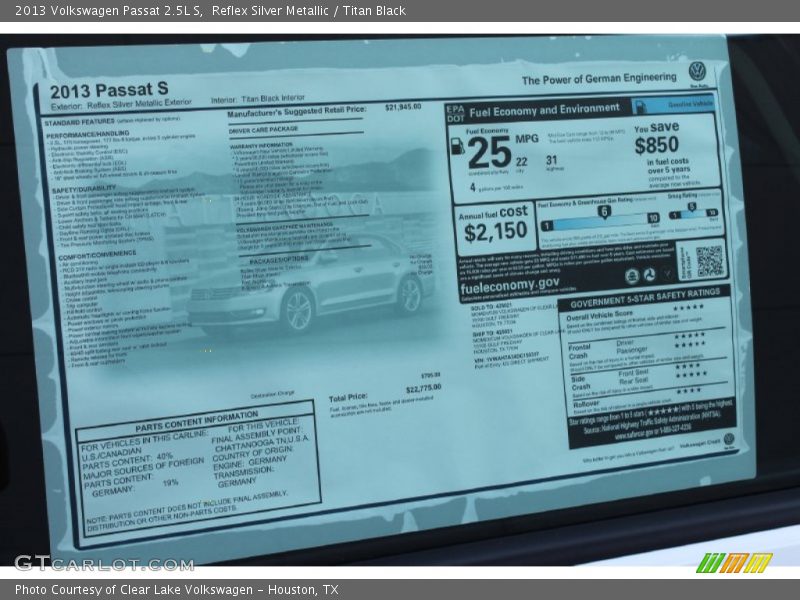Screen dimensions: 800x600
Task: Click the MSRP value $21,945.00
Action: 403,107
